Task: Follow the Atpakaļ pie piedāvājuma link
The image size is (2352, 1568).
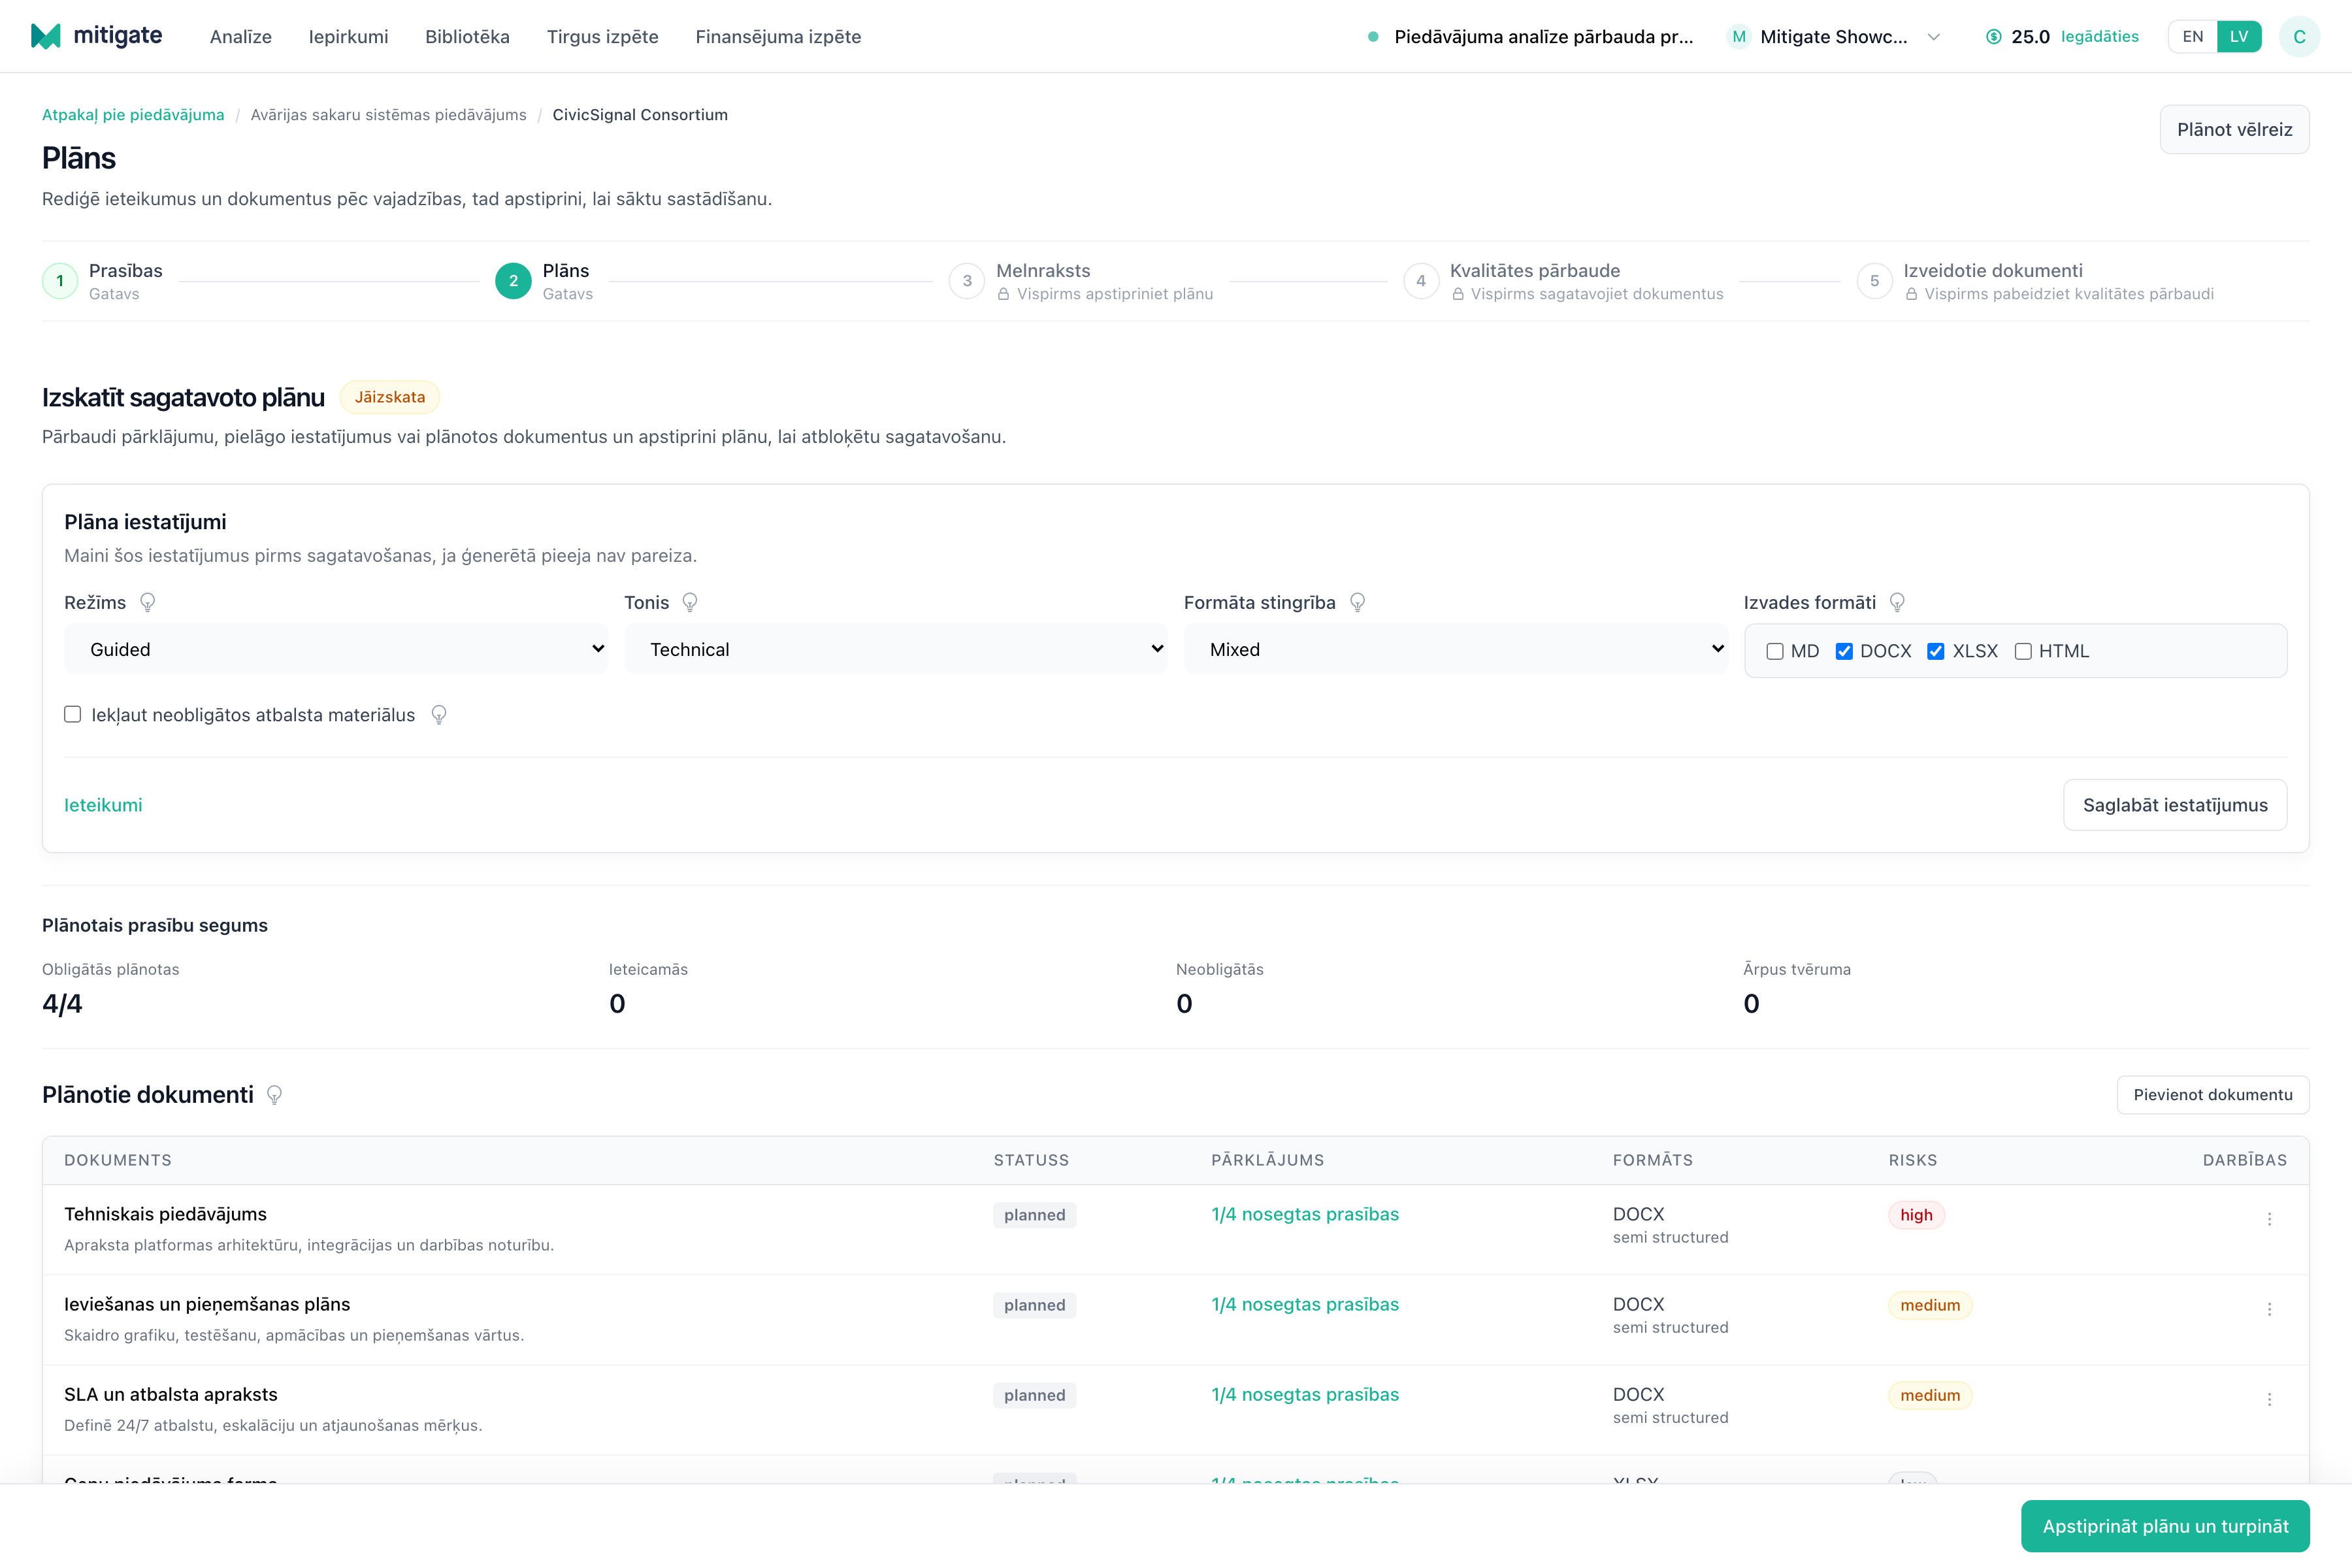Action: (x=133, y=115)
